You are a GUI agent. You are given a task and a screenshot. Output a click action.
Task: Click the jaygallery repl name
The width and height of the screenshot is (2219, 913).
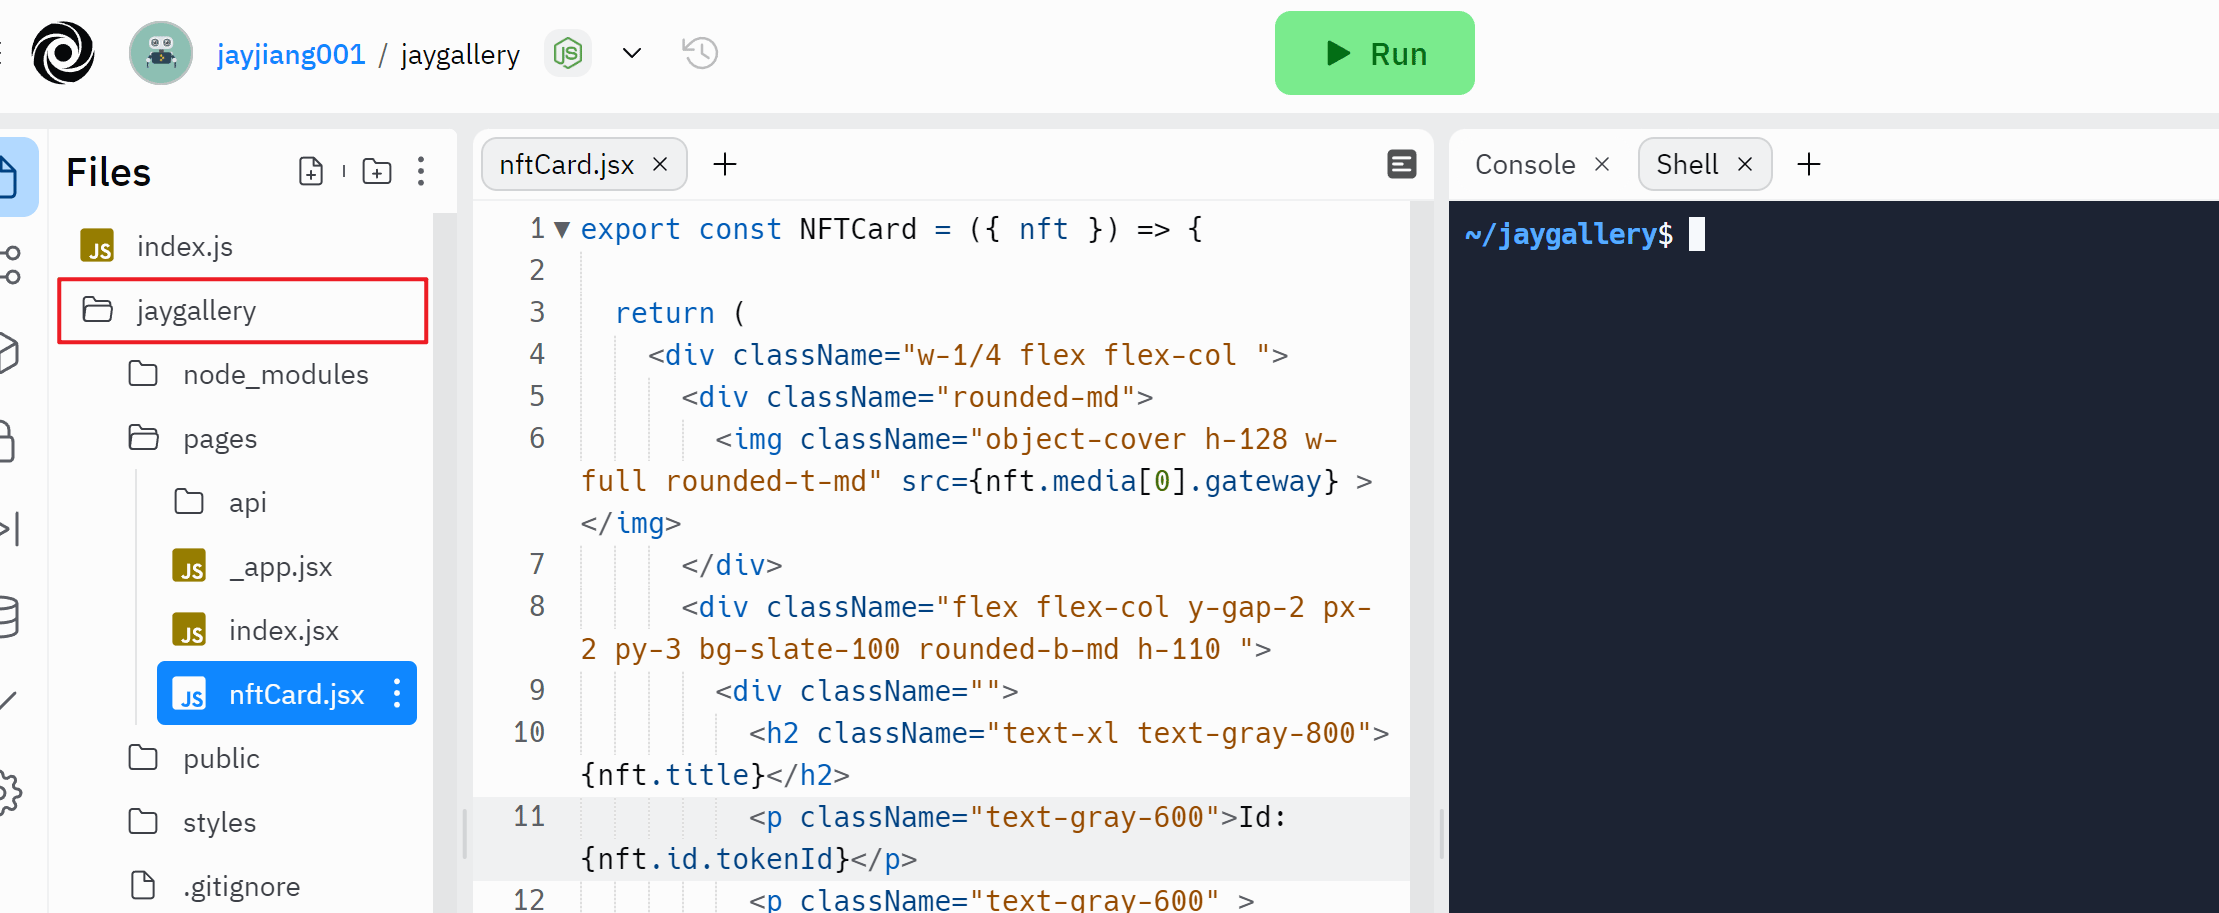click(460, 54)
